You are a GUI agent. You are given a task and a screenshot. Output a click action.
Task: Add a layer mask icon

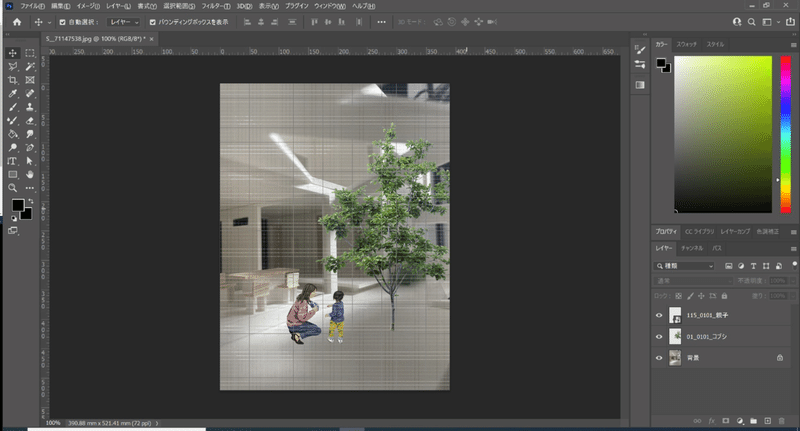(726, 421)
